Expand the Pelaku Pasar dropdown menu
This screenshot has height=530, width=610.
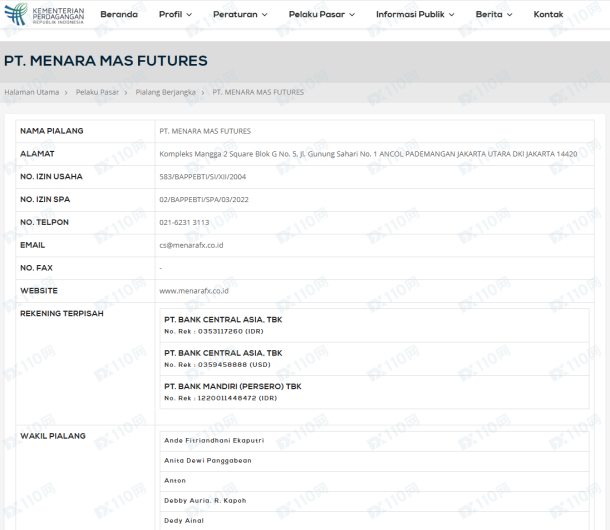[322, 14]
